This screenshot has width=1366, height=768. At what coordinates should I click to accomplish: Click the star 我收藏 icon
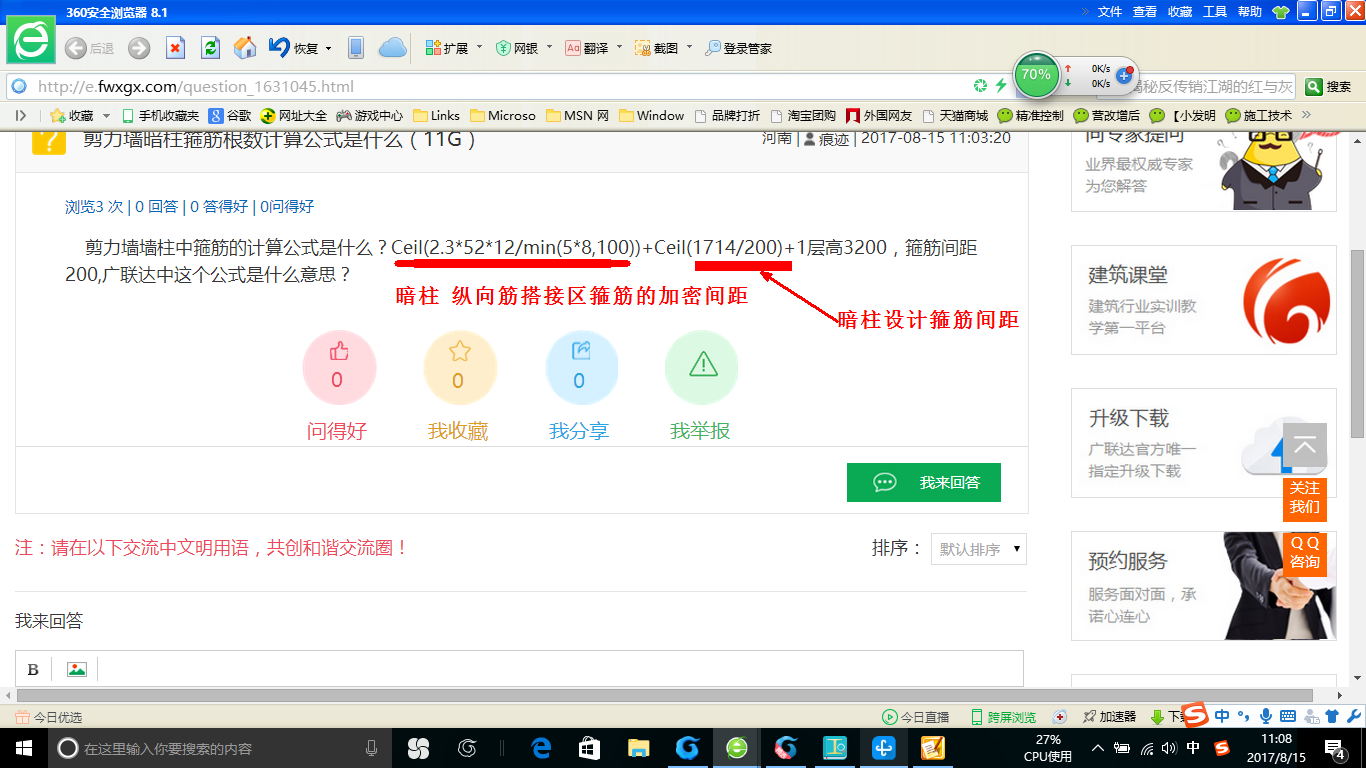459,367
